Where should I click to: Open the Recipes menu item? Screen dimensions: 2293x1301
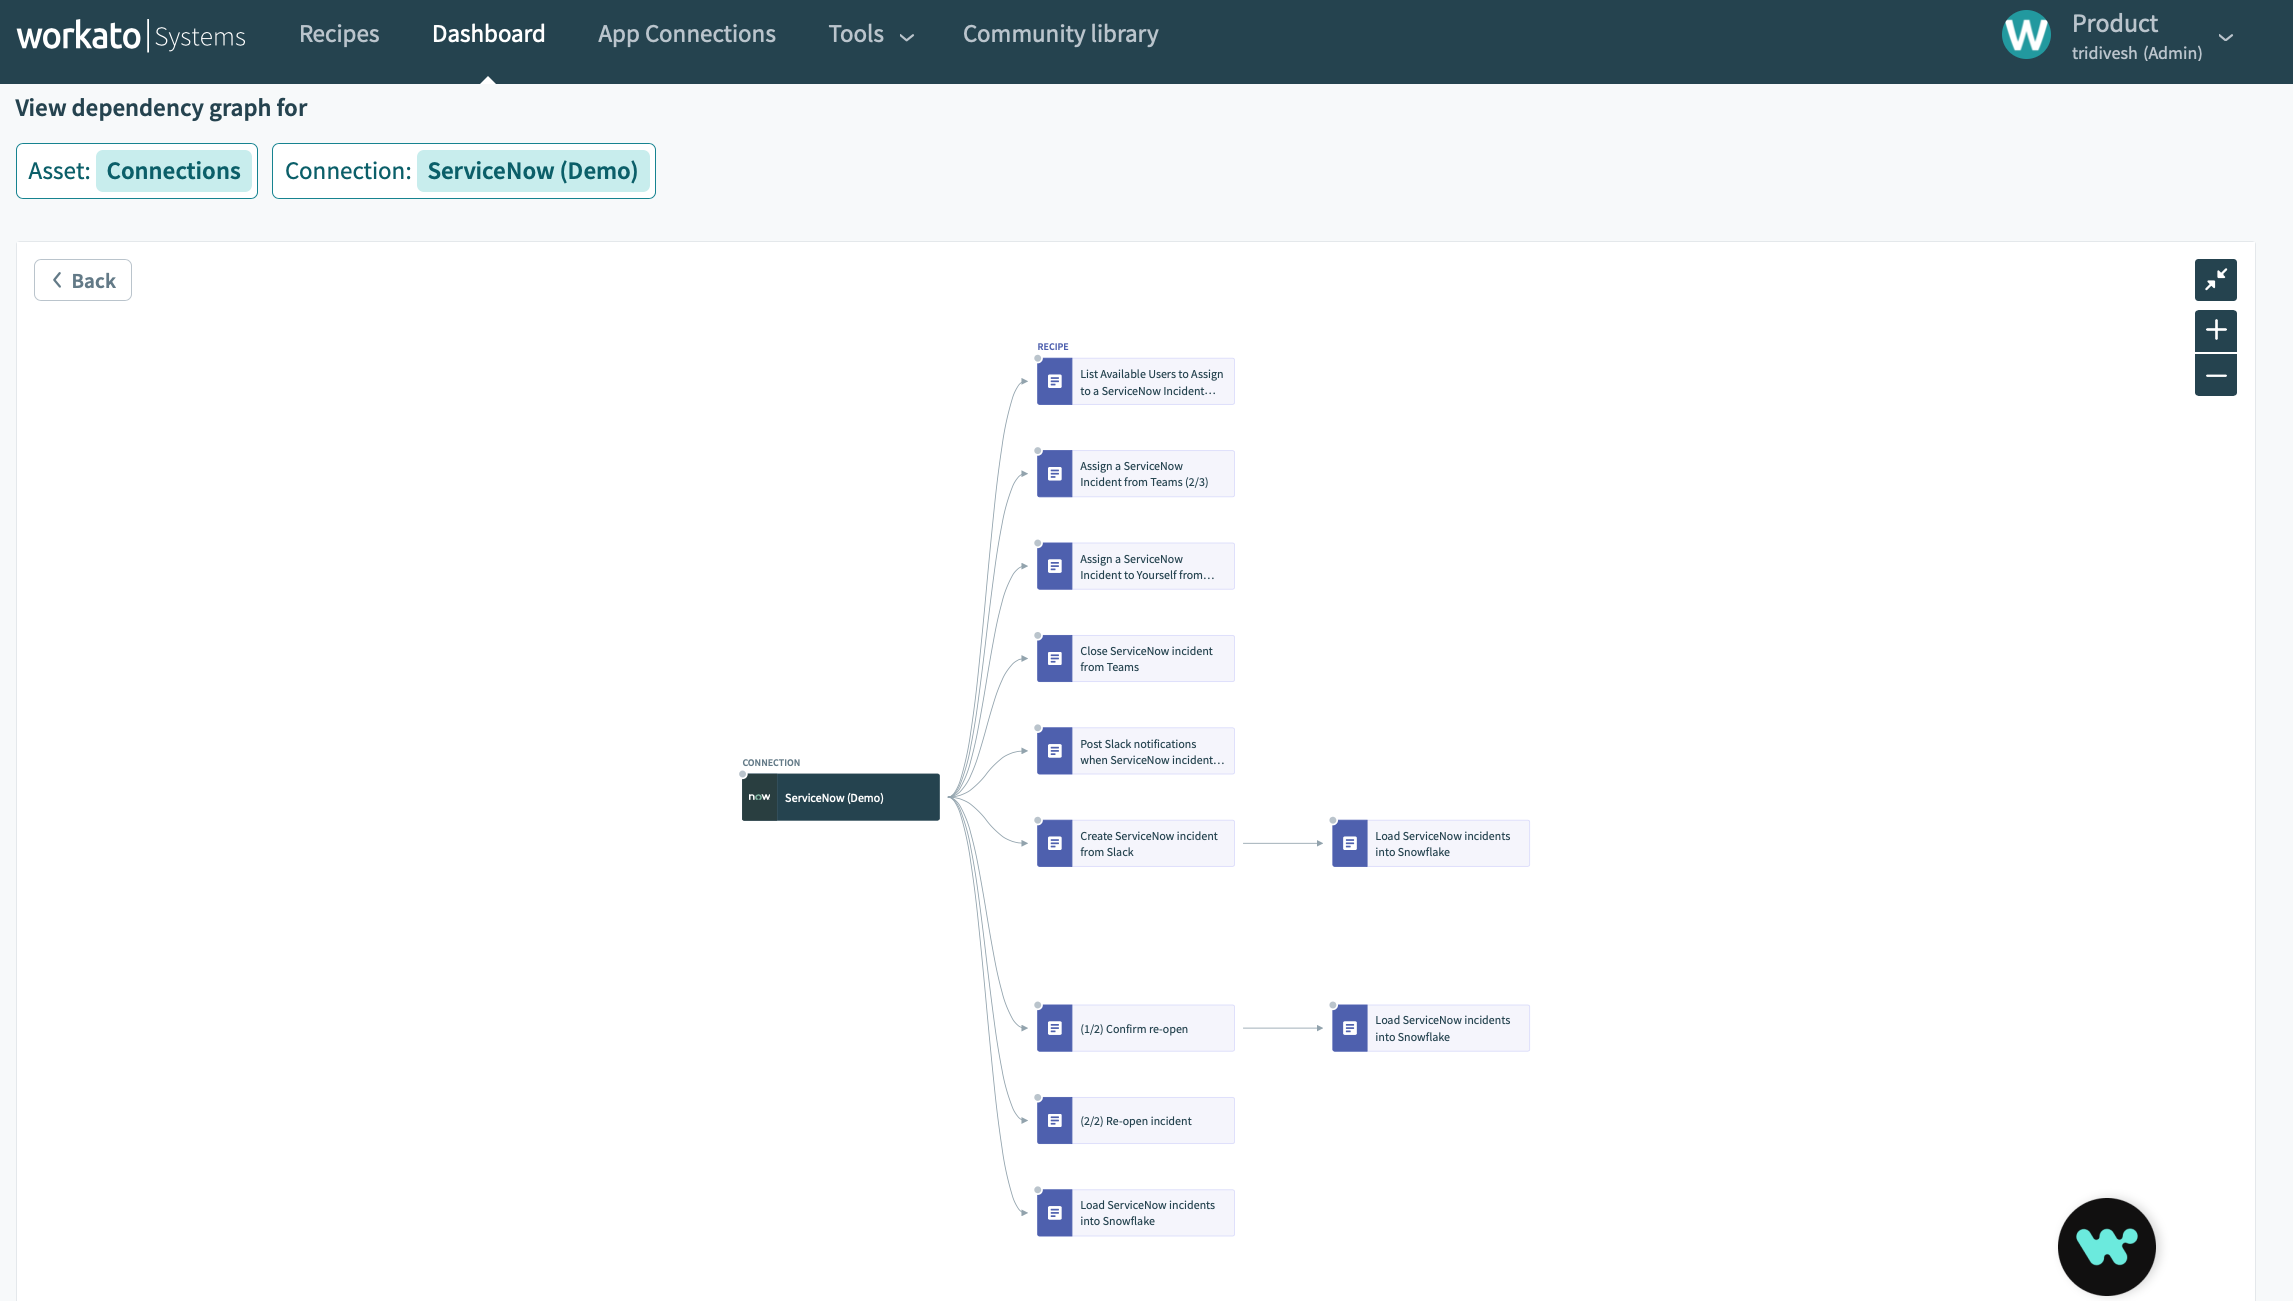click(339, 34)
